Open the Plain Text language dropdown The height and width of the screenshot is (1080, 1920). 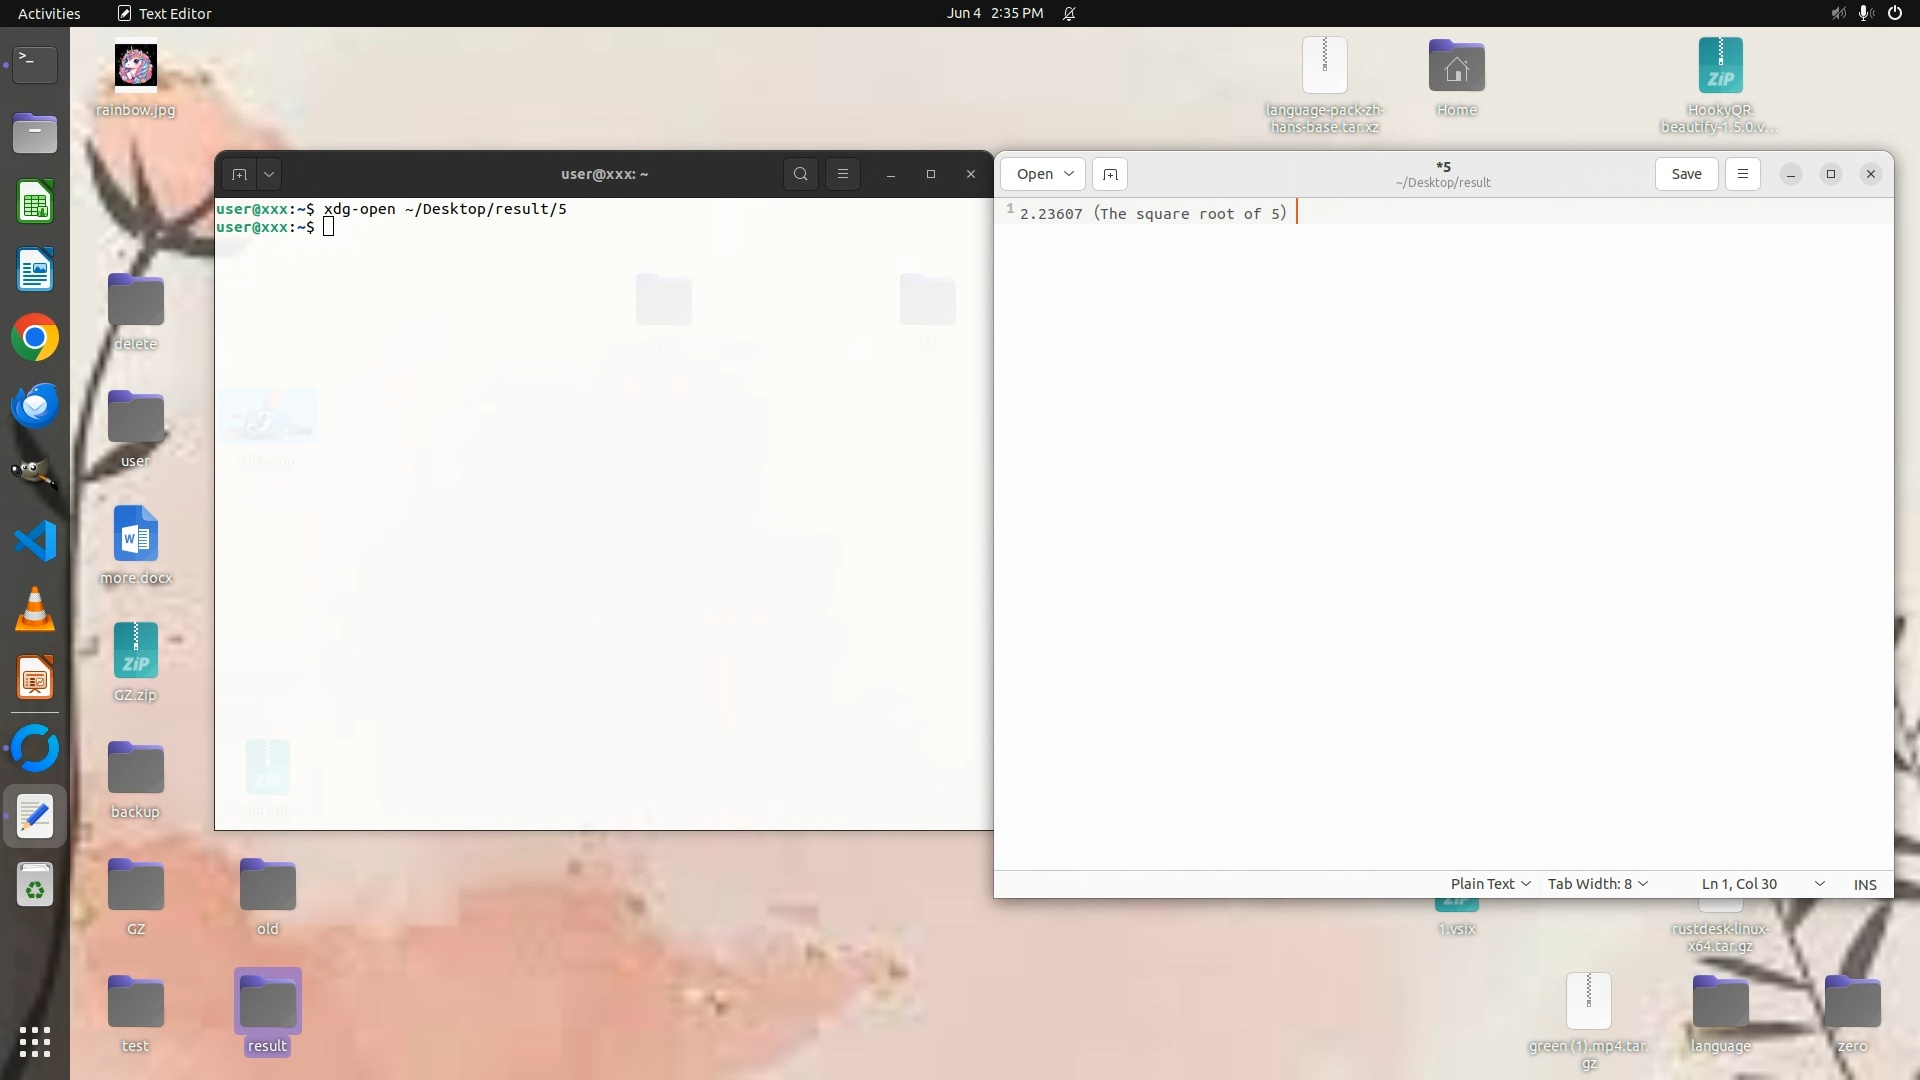click(1490, 884)
